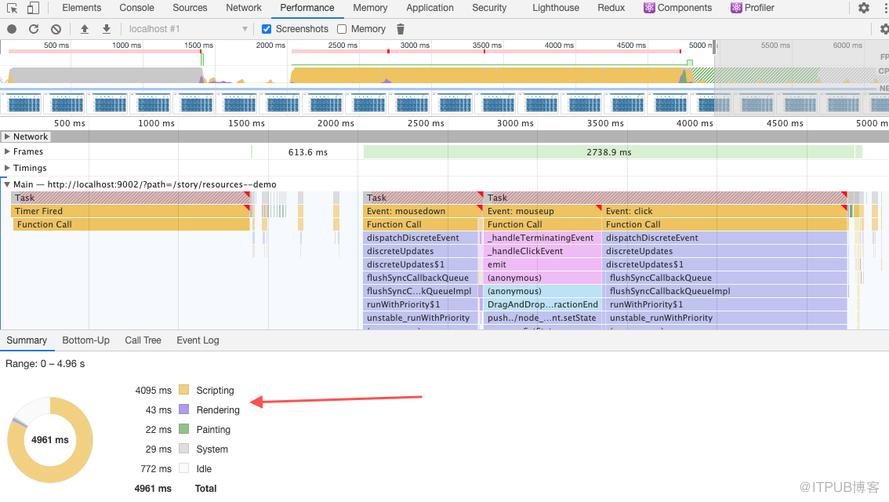
Task: Select the leftmost Task bar at Main track
Action: (130, 197)
